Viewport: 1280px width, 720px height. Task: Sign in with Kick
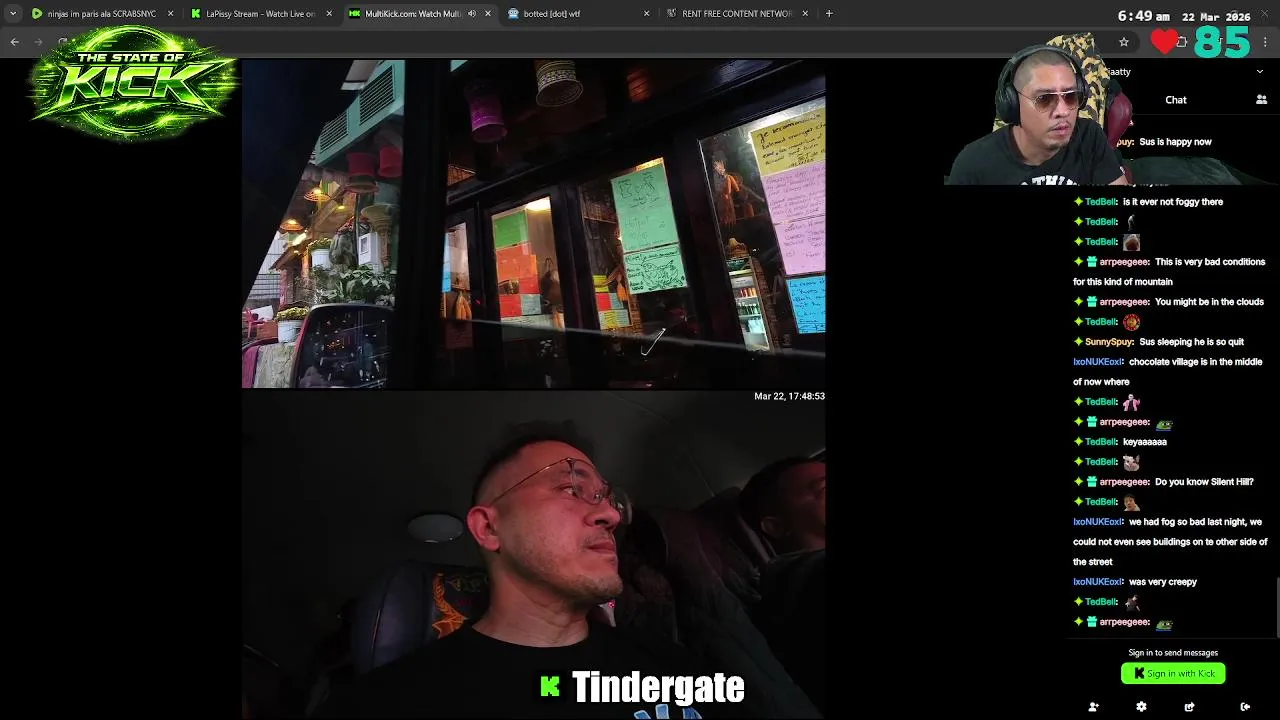pos(1173,673)
